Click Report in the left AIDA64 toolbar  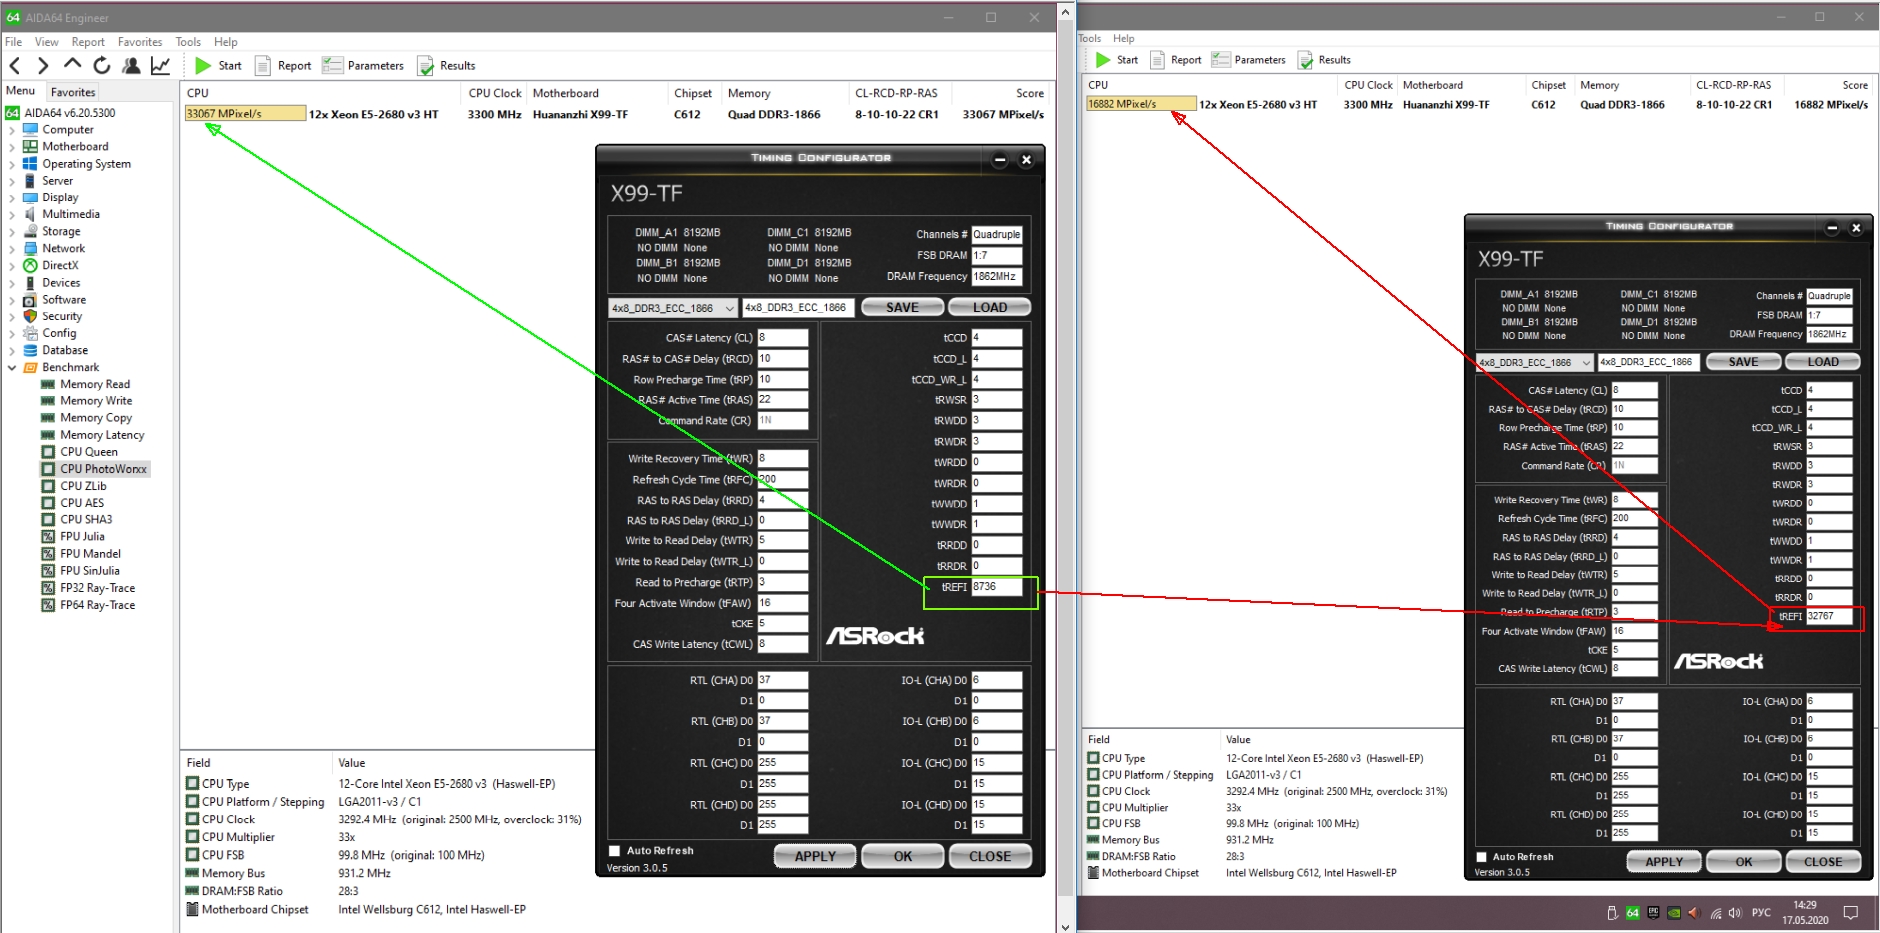[283, 66]
